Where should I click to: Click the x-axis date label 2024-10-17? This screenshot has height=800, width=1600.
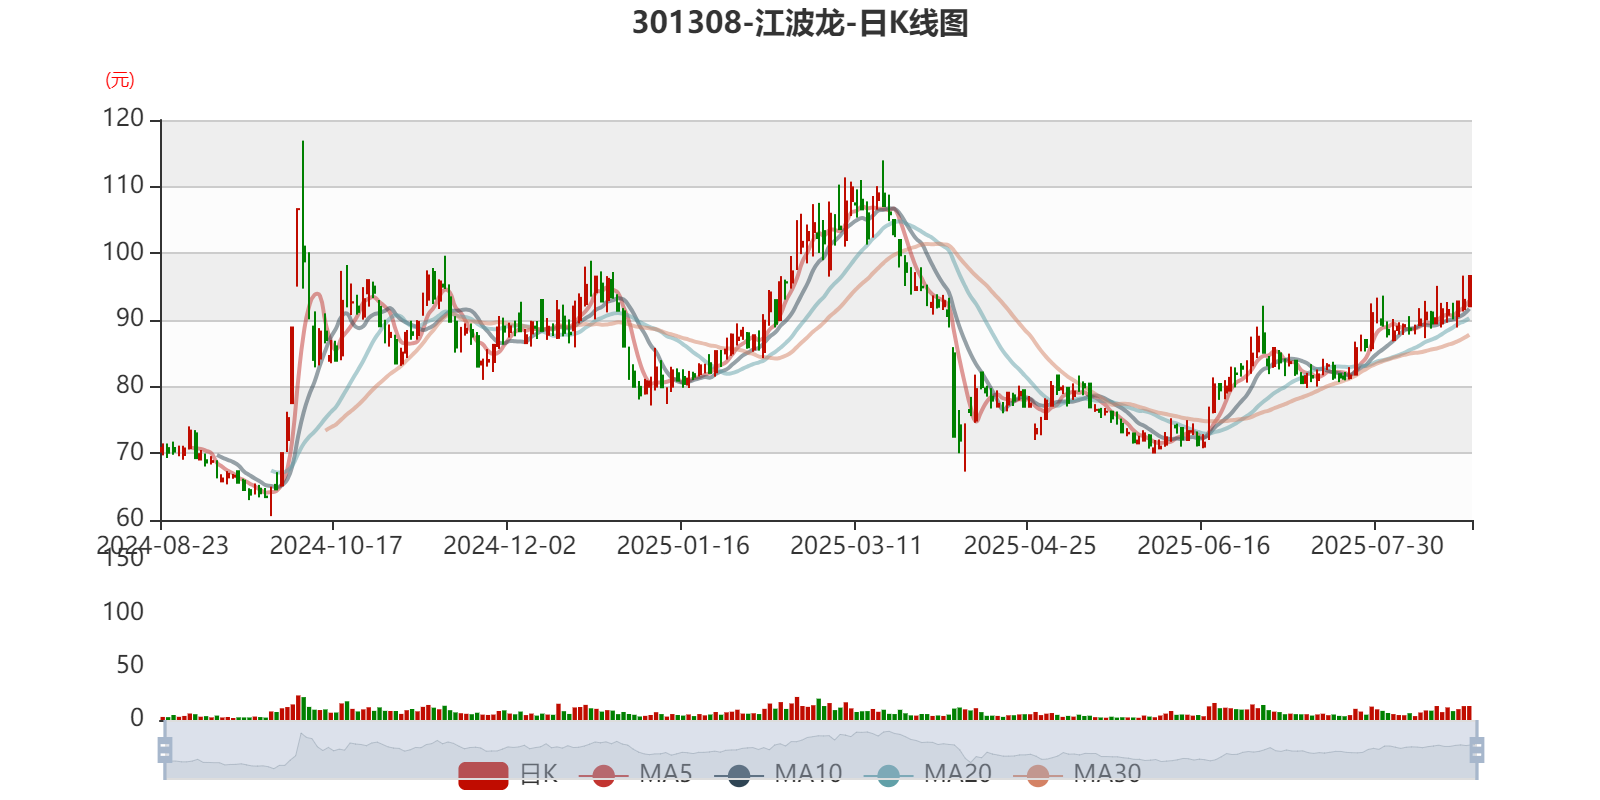336,546
